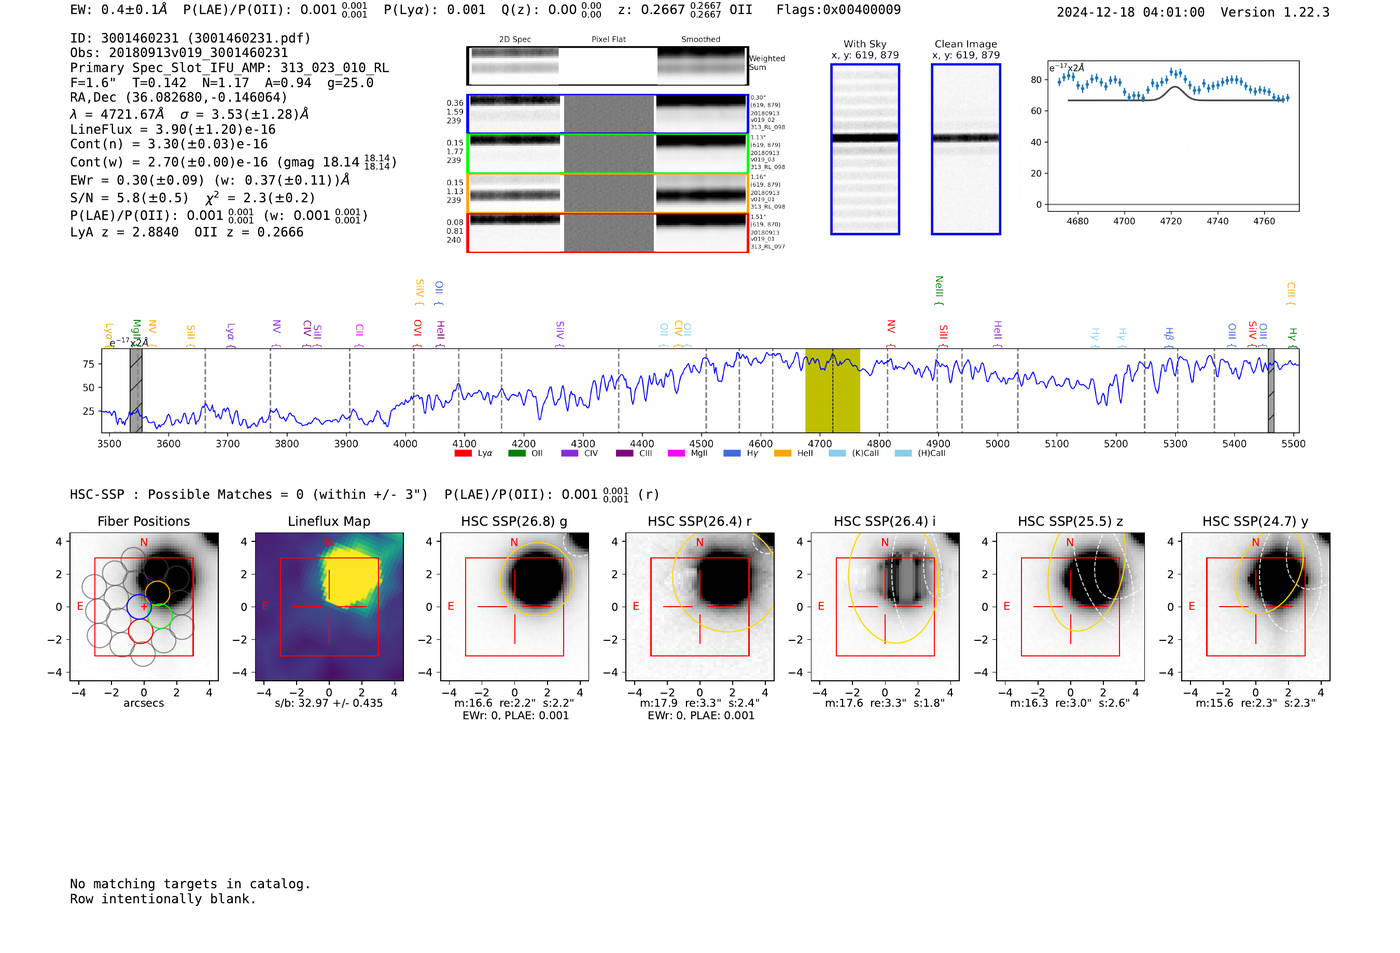Image resolution: width=1400 pixels, height=953 pixels.
Task: Click the CIII legend swatch
Action: (625, 453)
